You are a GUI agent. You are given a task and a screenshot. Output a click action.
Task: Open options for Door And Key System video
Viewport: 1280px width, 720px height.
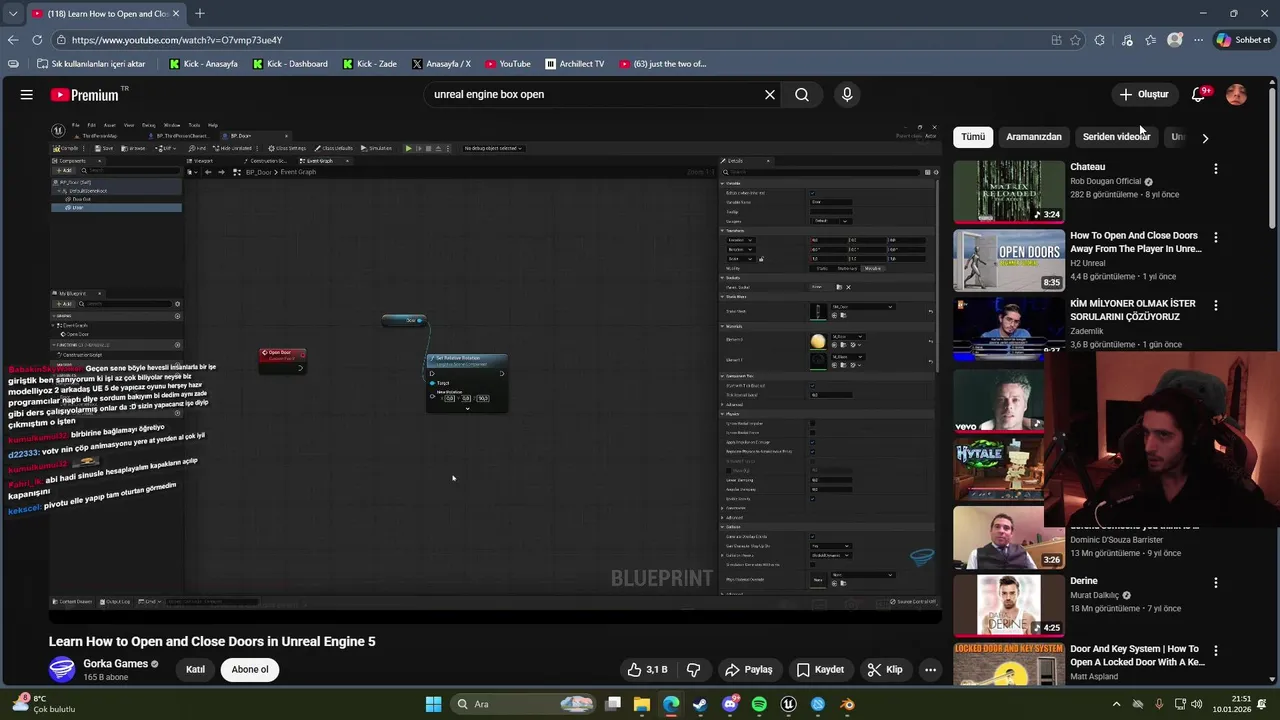tap(1216, 651)
